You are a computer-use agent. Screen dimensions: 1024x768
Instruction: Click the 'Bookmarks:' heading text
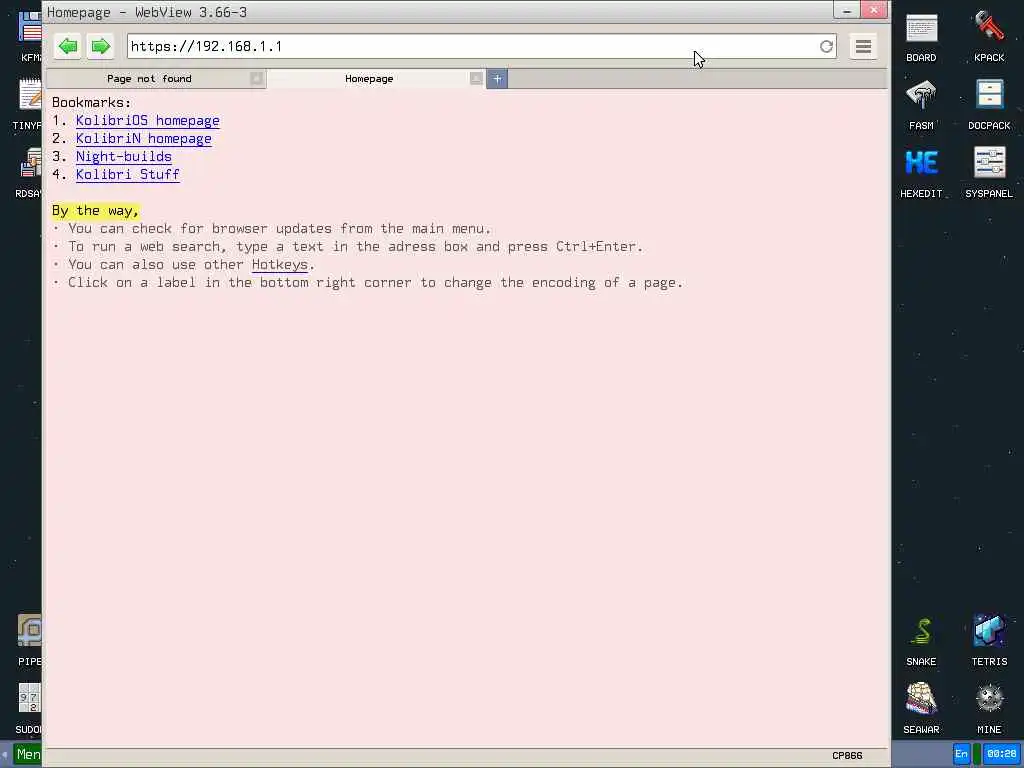pos(91,103)
